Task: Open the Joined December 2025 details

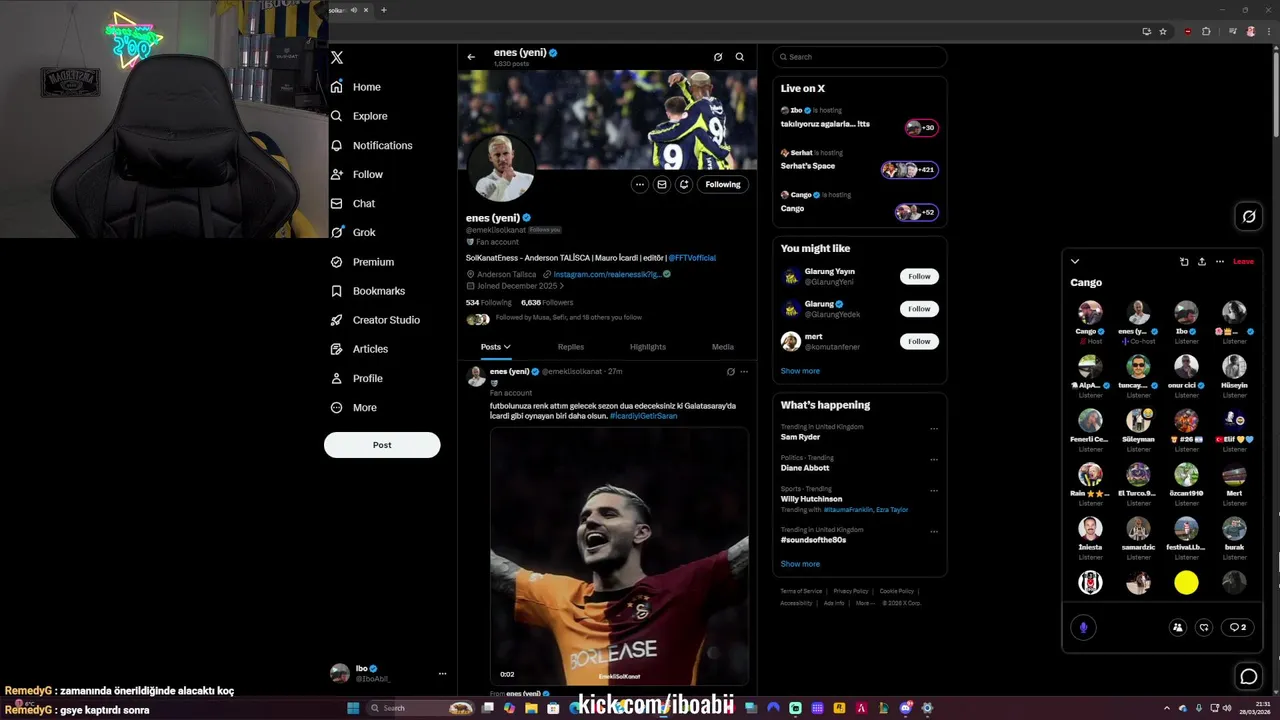Action: pos(515,286)
